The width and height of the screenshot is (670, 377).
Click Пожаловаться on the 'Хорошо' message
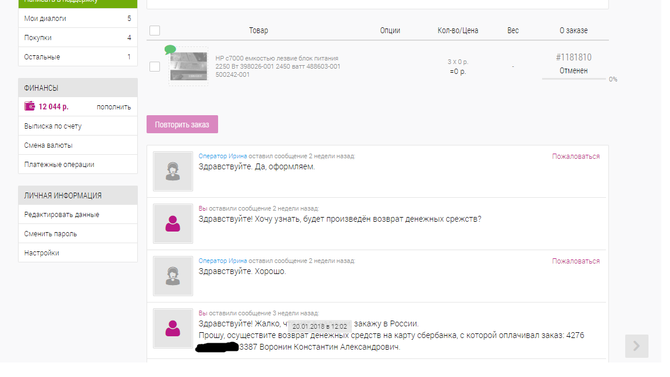click(576, 261)
